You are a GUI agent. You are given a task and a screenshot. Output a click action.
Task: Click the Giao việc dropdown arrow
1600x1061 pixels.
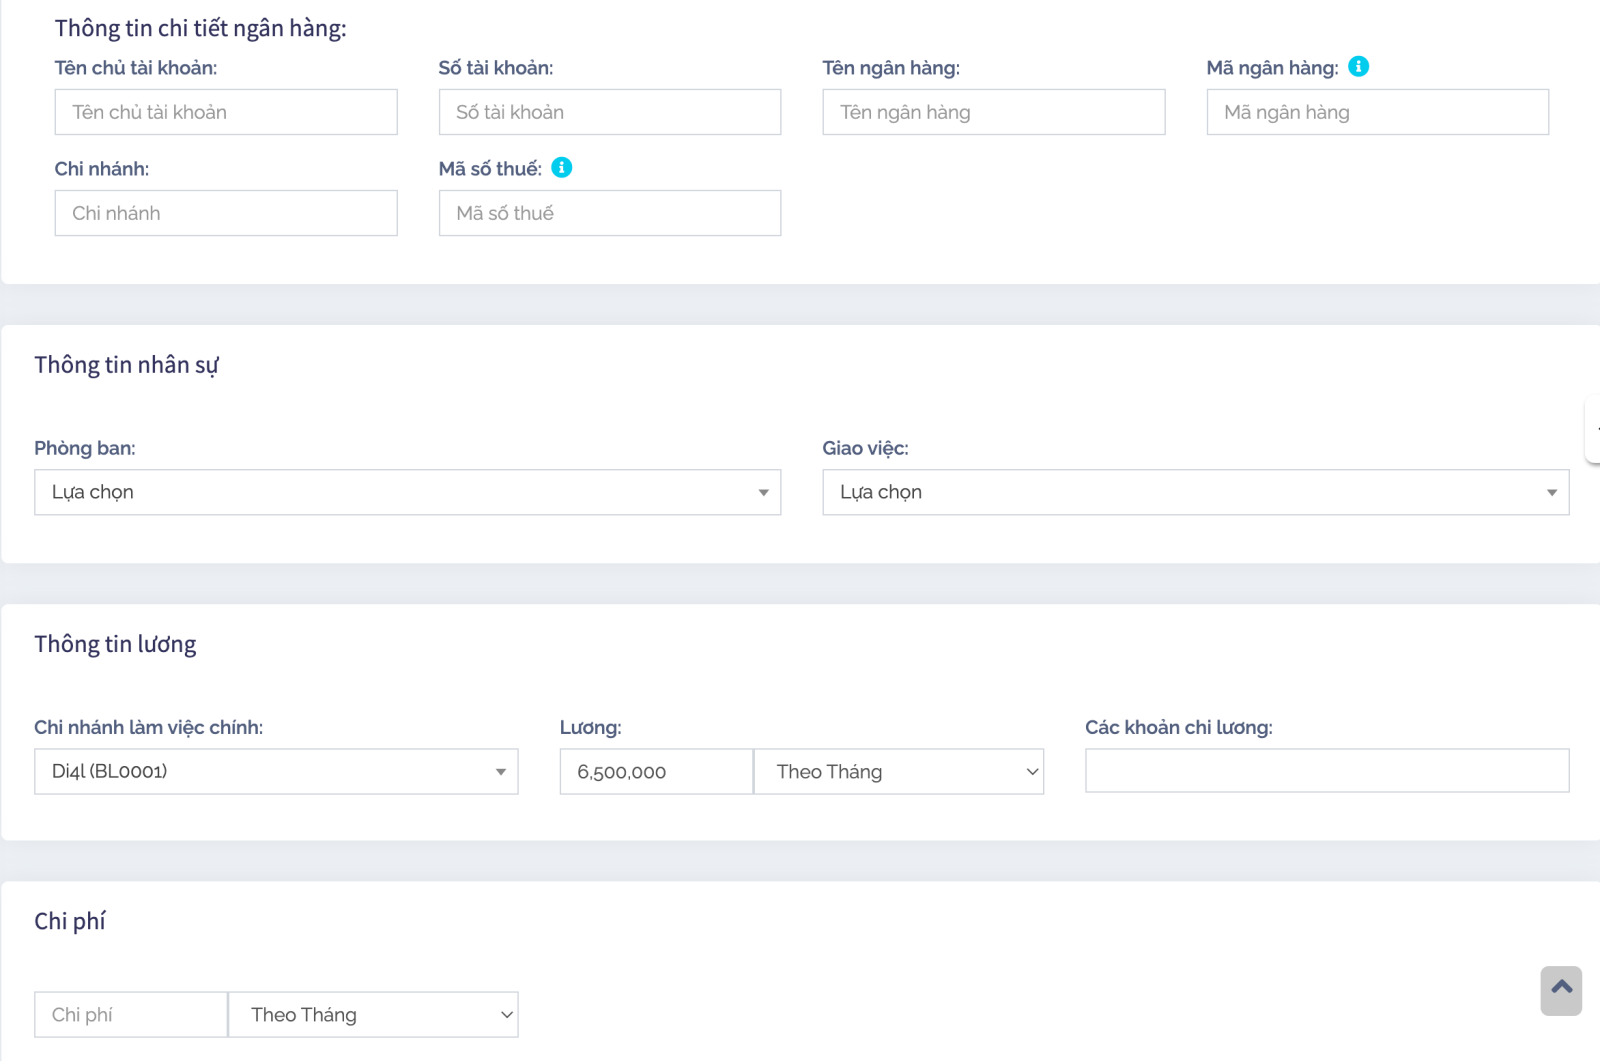click(1551, 492)
